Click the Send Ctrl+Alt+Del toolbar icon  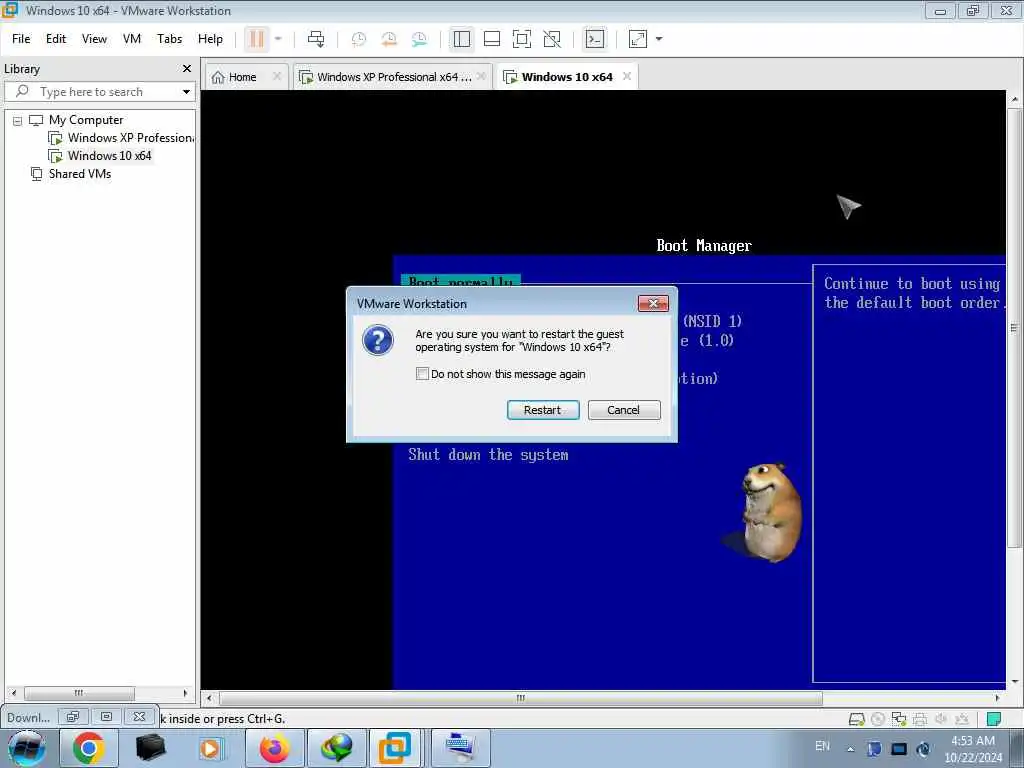[316, 39]
